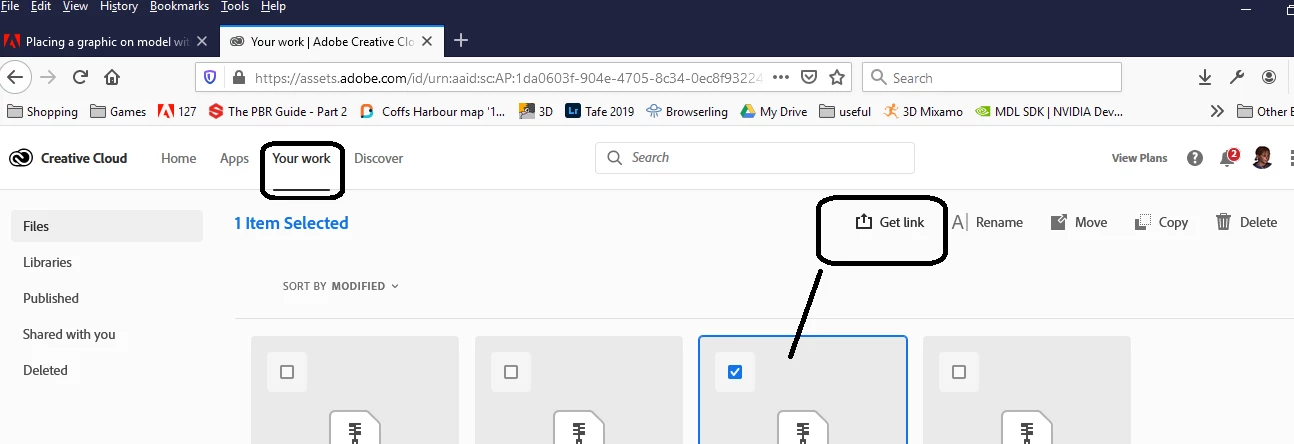Click the tracking protection shield icon

coord(210,77)
